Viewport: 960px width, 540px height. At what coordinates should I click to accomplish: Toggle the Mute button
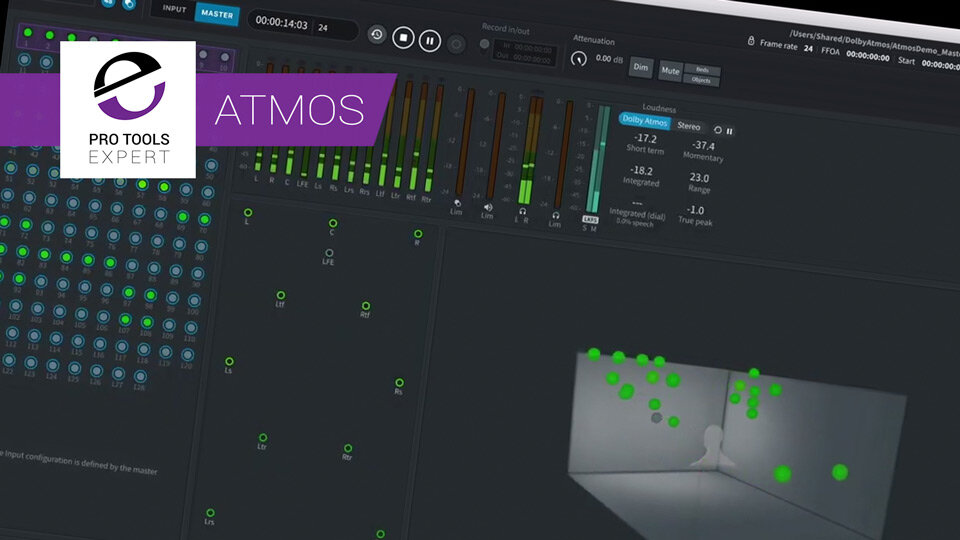670,71
